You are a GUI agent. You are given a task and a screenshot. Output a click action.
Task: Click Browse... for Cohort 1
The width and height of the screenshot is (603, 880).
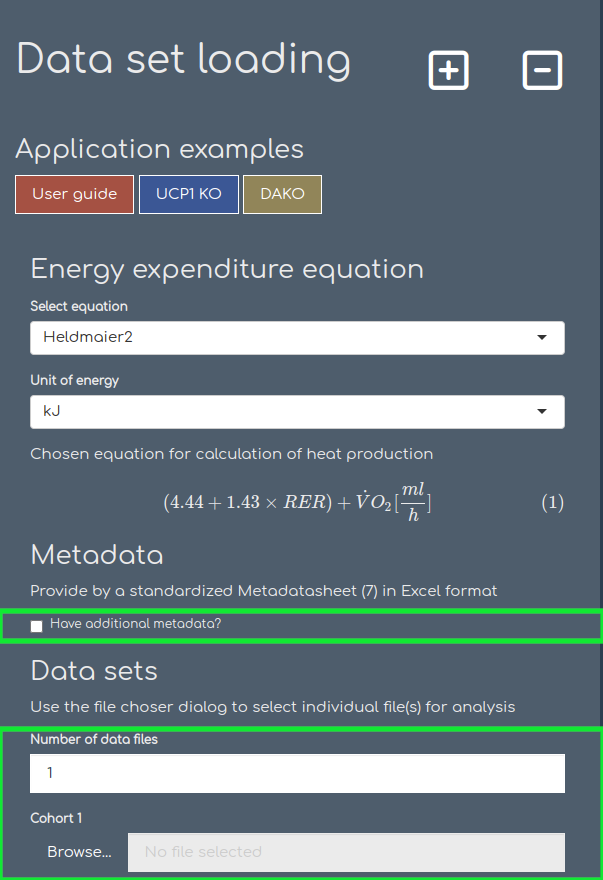tap(79, 852)
